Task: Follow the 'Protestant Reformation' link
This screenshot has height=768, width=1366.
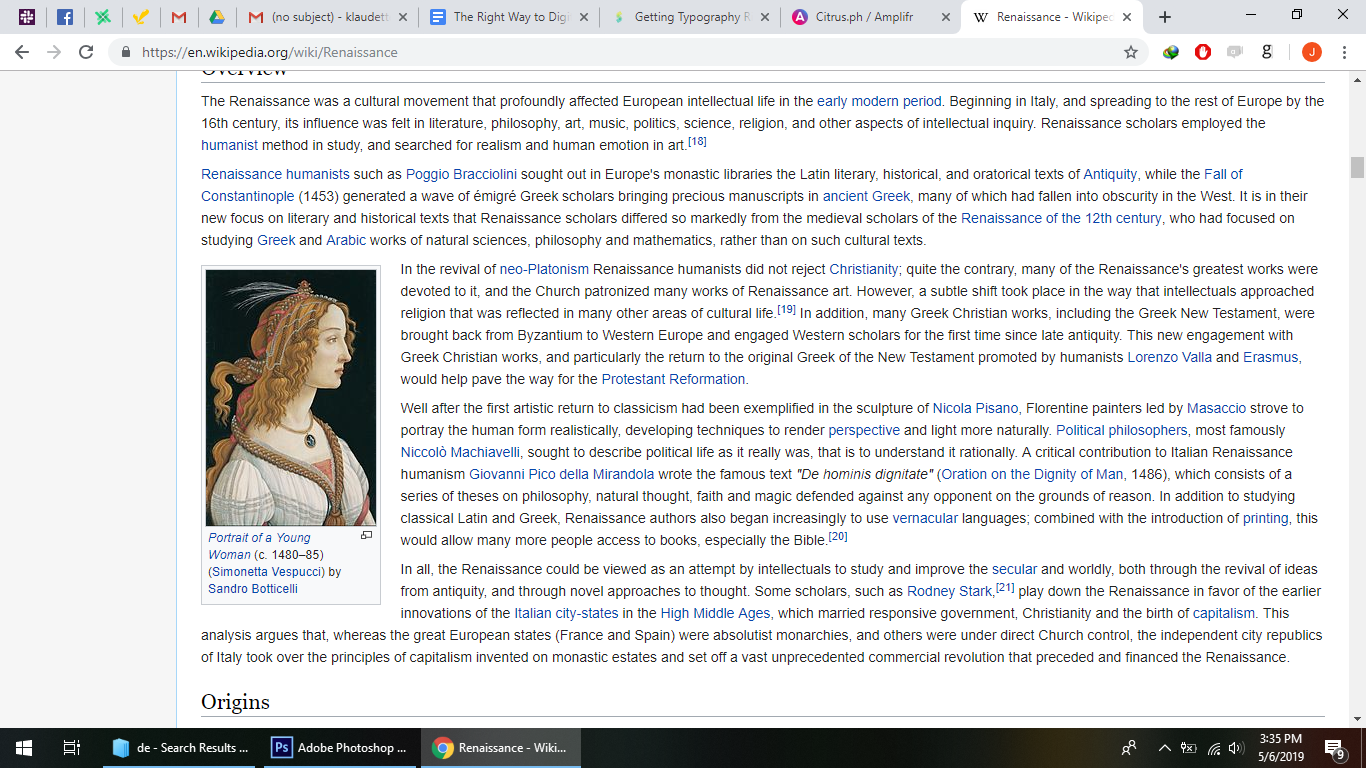Action: click(674, 379)
